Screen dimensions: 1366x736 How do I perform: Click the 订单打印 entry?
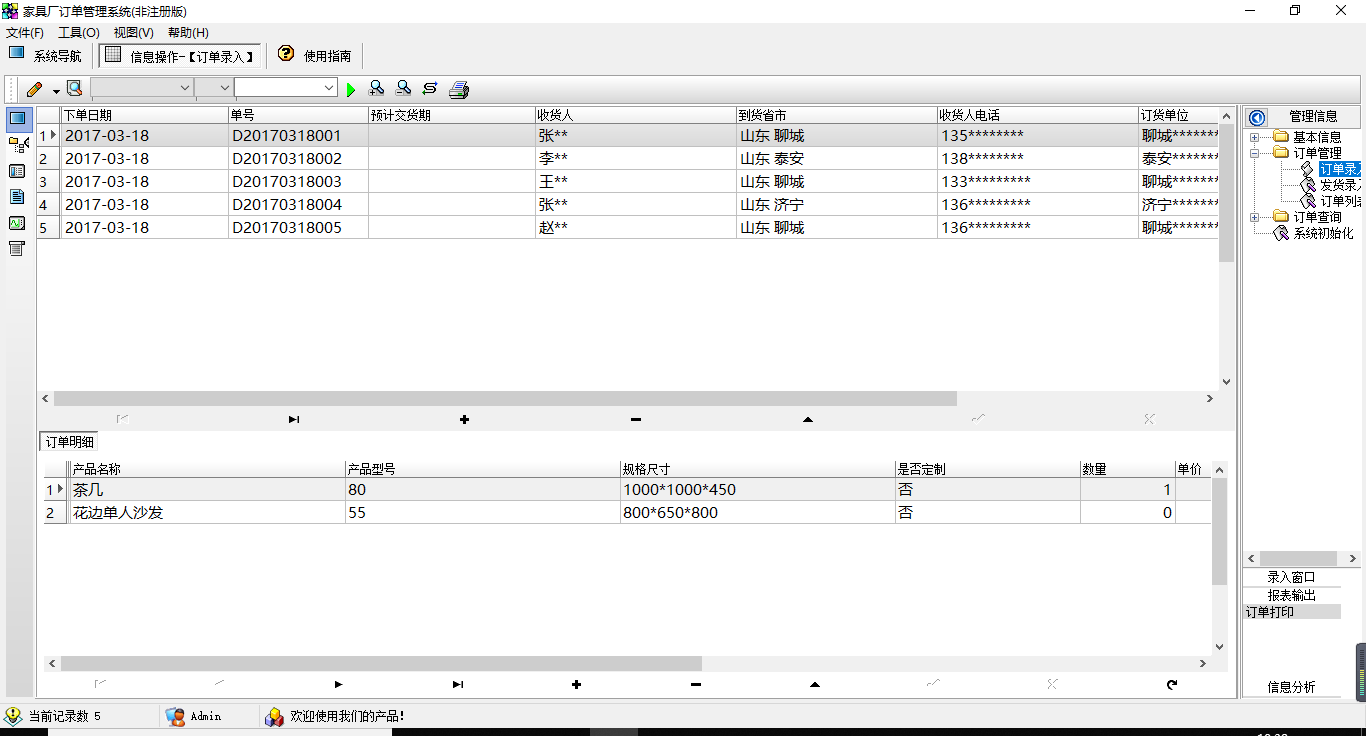[x=1292, y=612]
